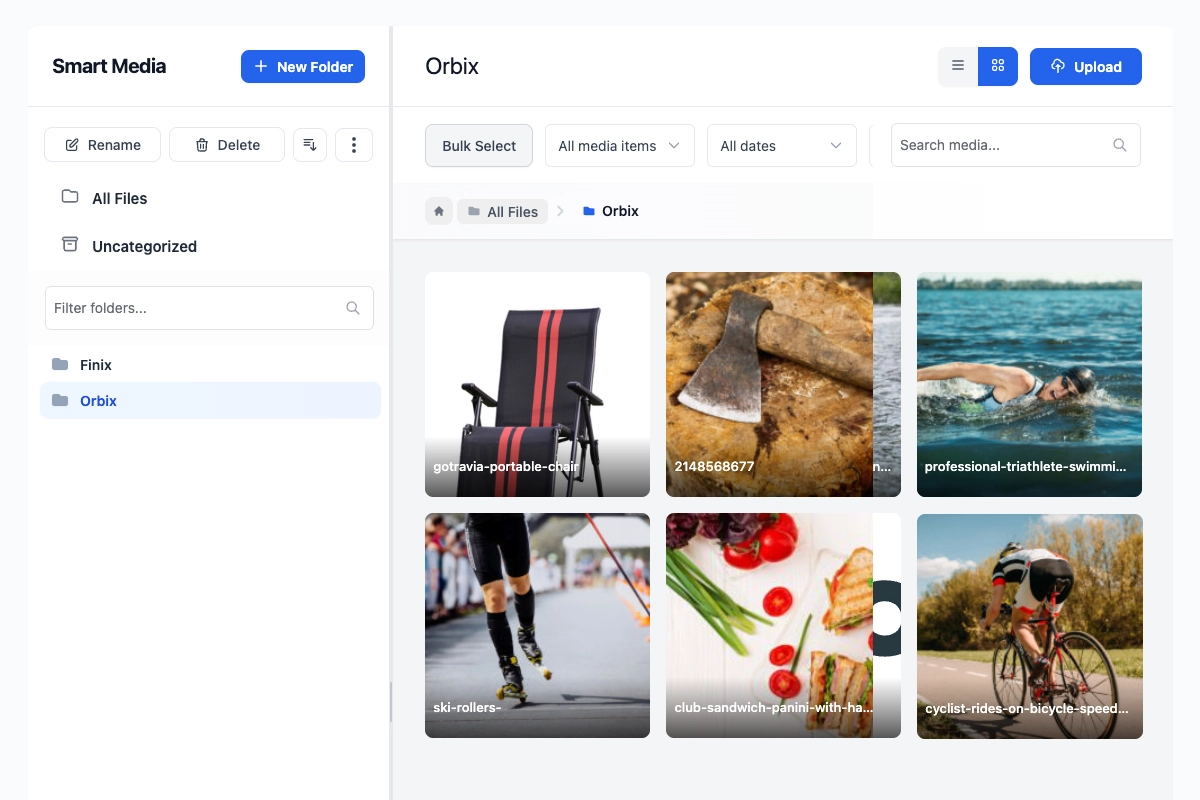Open the Orbix folder in the sidebar
The image size is (1200, 800).
pyautogui.click(x=98, y=400)
